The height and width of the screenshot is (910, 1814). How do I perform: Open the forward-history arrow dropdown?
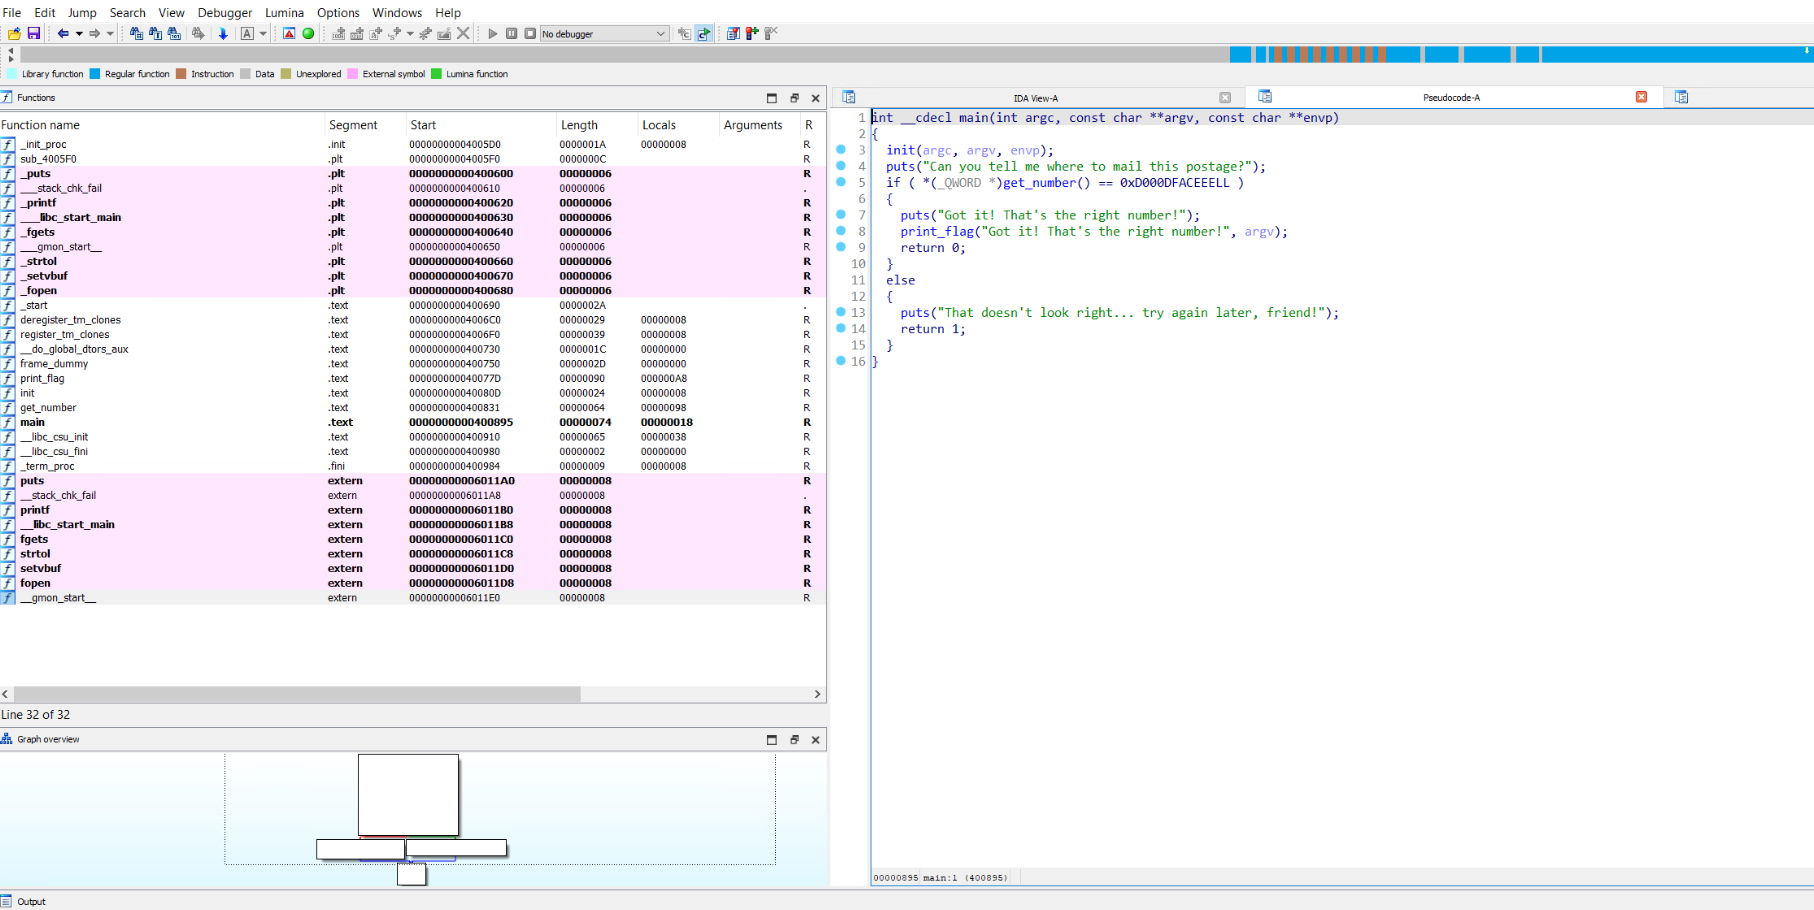[110, 33]
